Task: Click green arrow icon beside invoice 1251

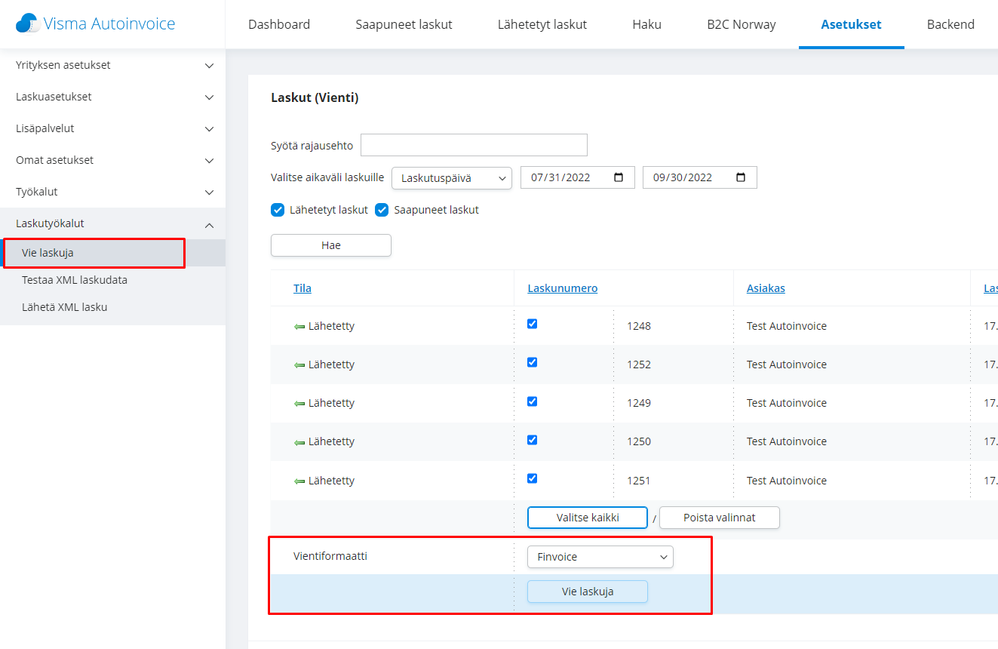Action: [299, 481]
